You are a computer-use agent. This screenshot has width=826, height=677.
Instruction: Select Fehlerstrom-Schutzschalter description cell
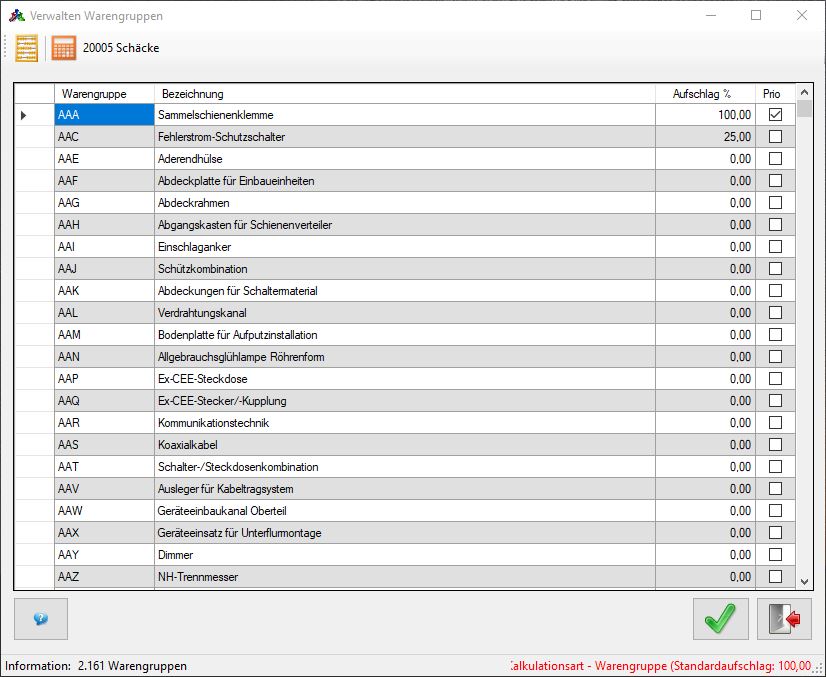(x=405, y=137)
